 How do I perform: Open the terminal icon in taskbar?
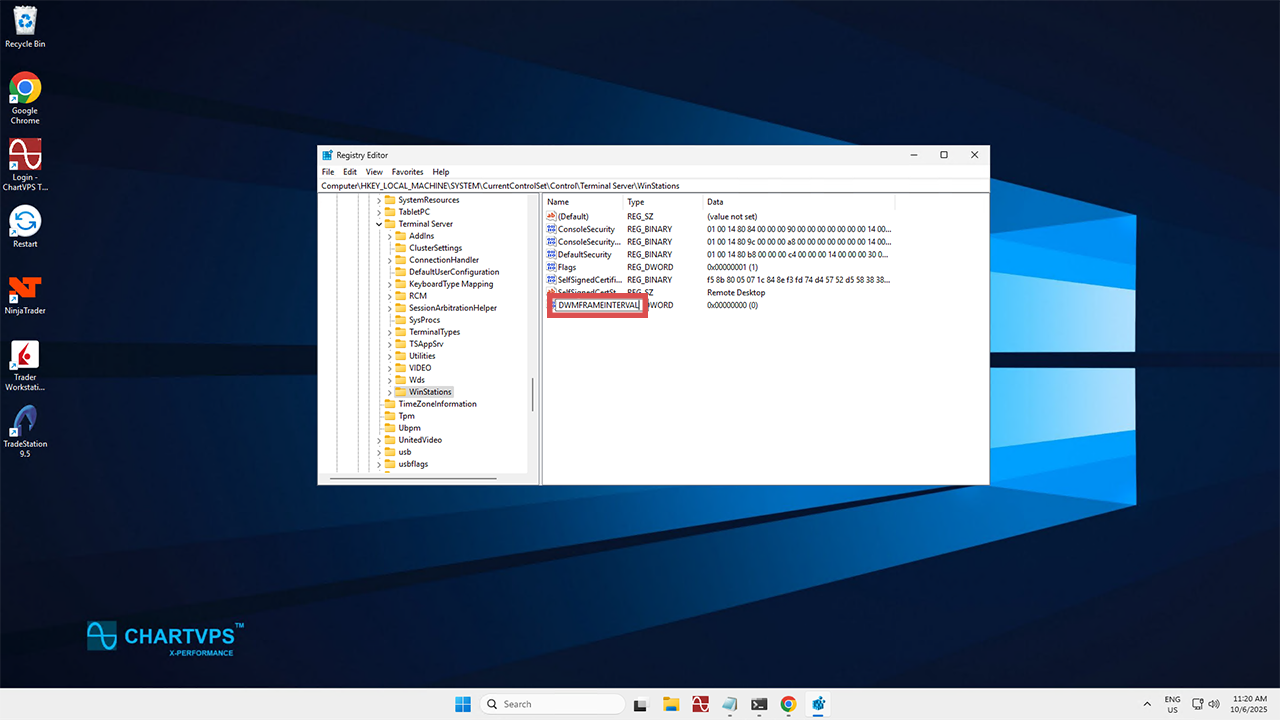(759, 704)
